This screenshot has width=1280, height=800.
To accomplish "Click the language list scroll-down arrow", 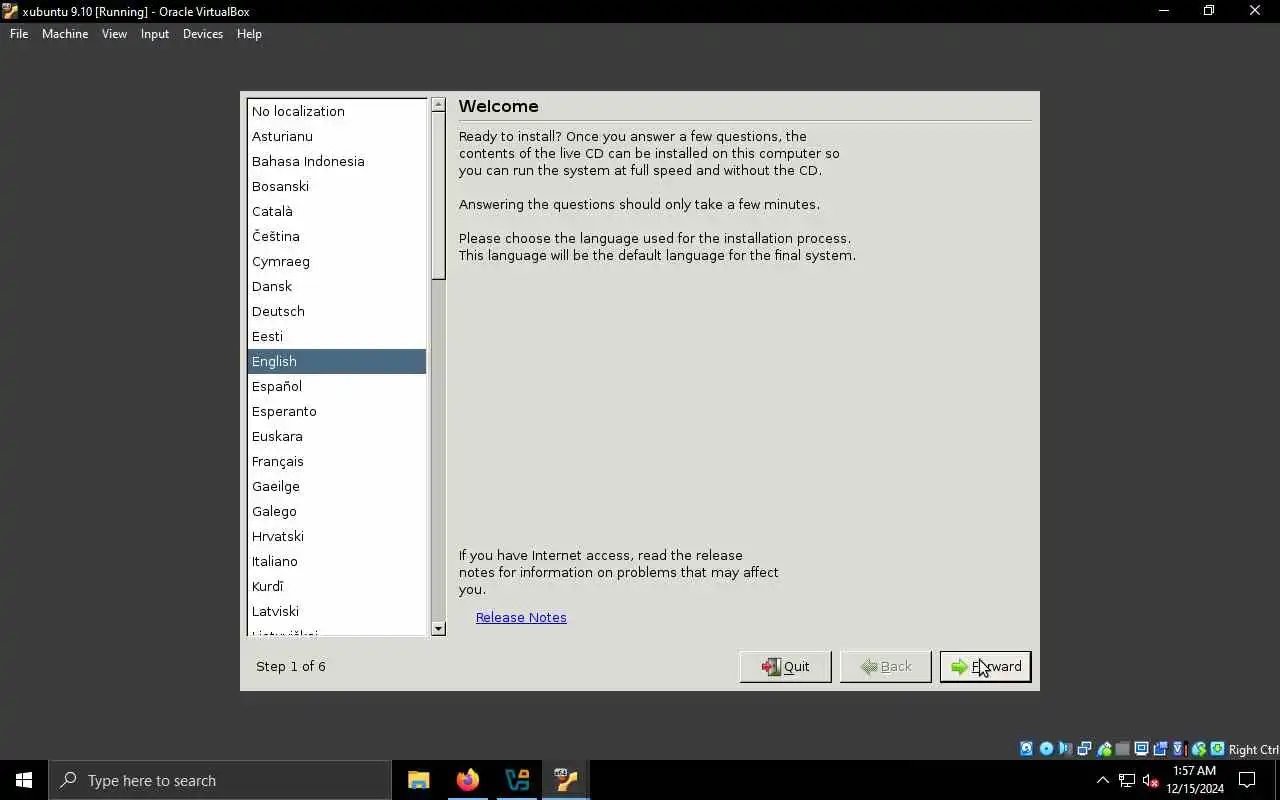I will click(438, 628).
